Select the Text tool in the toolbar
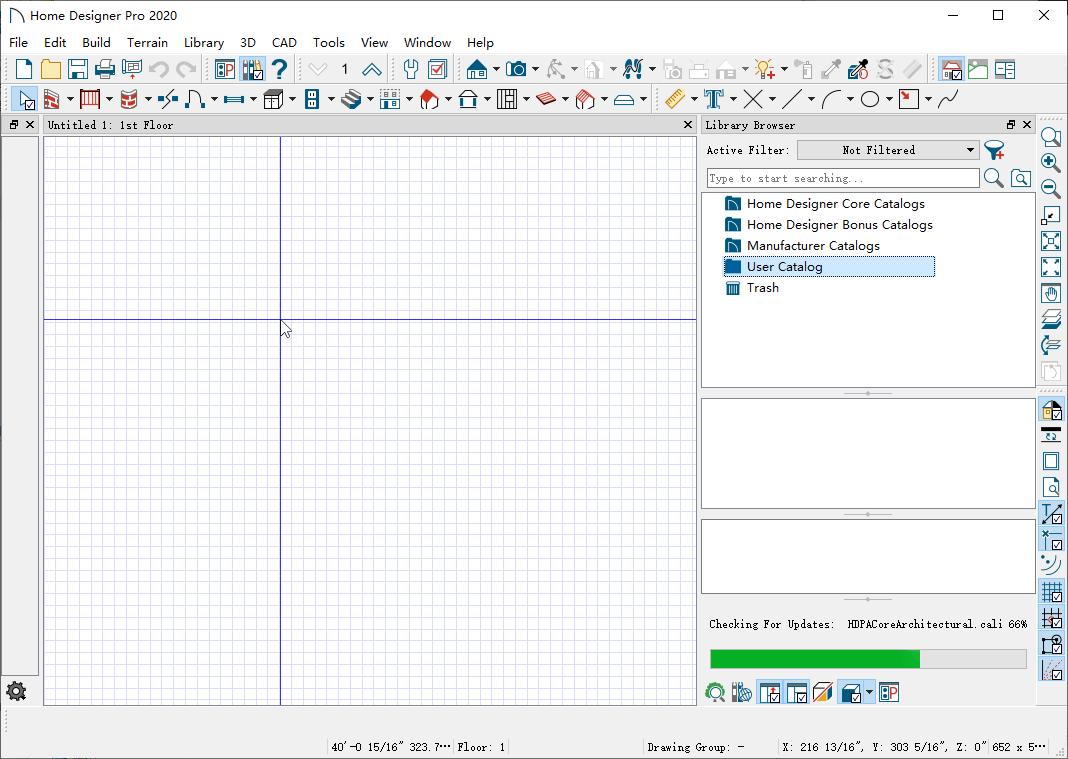 pyautogui.click(x=714, y=99)
